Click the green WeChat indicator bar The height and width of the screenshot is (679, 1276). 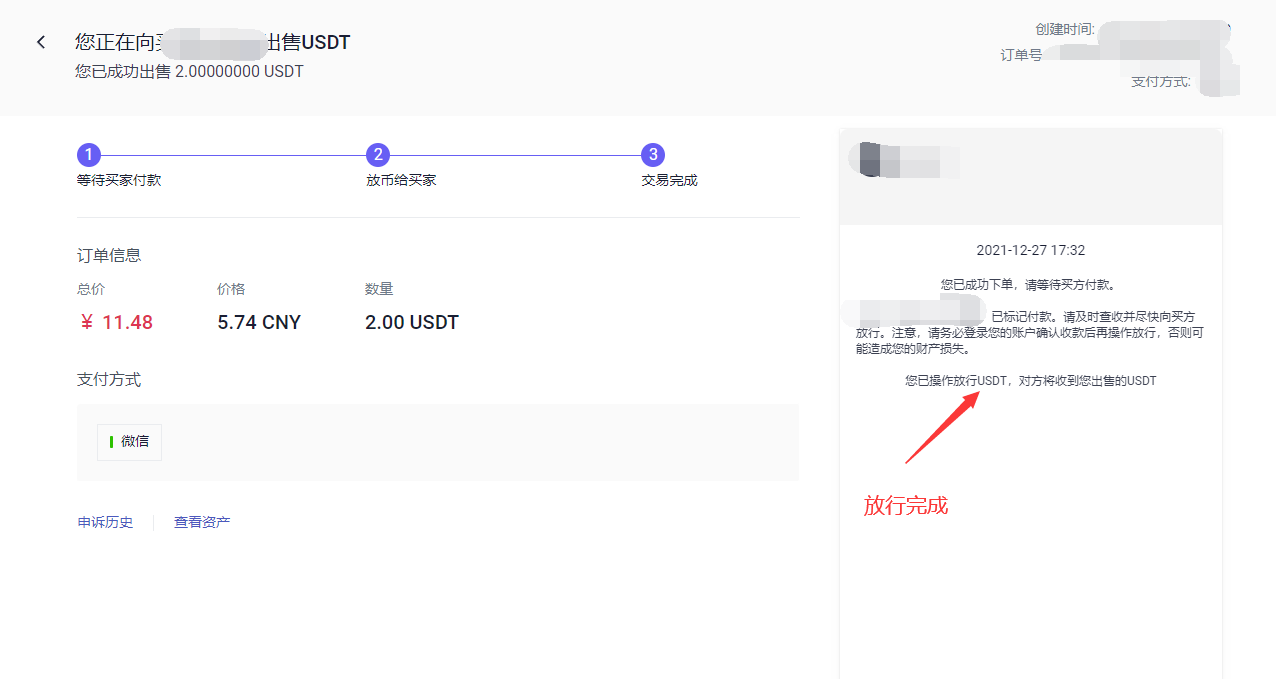pos(111,442)
